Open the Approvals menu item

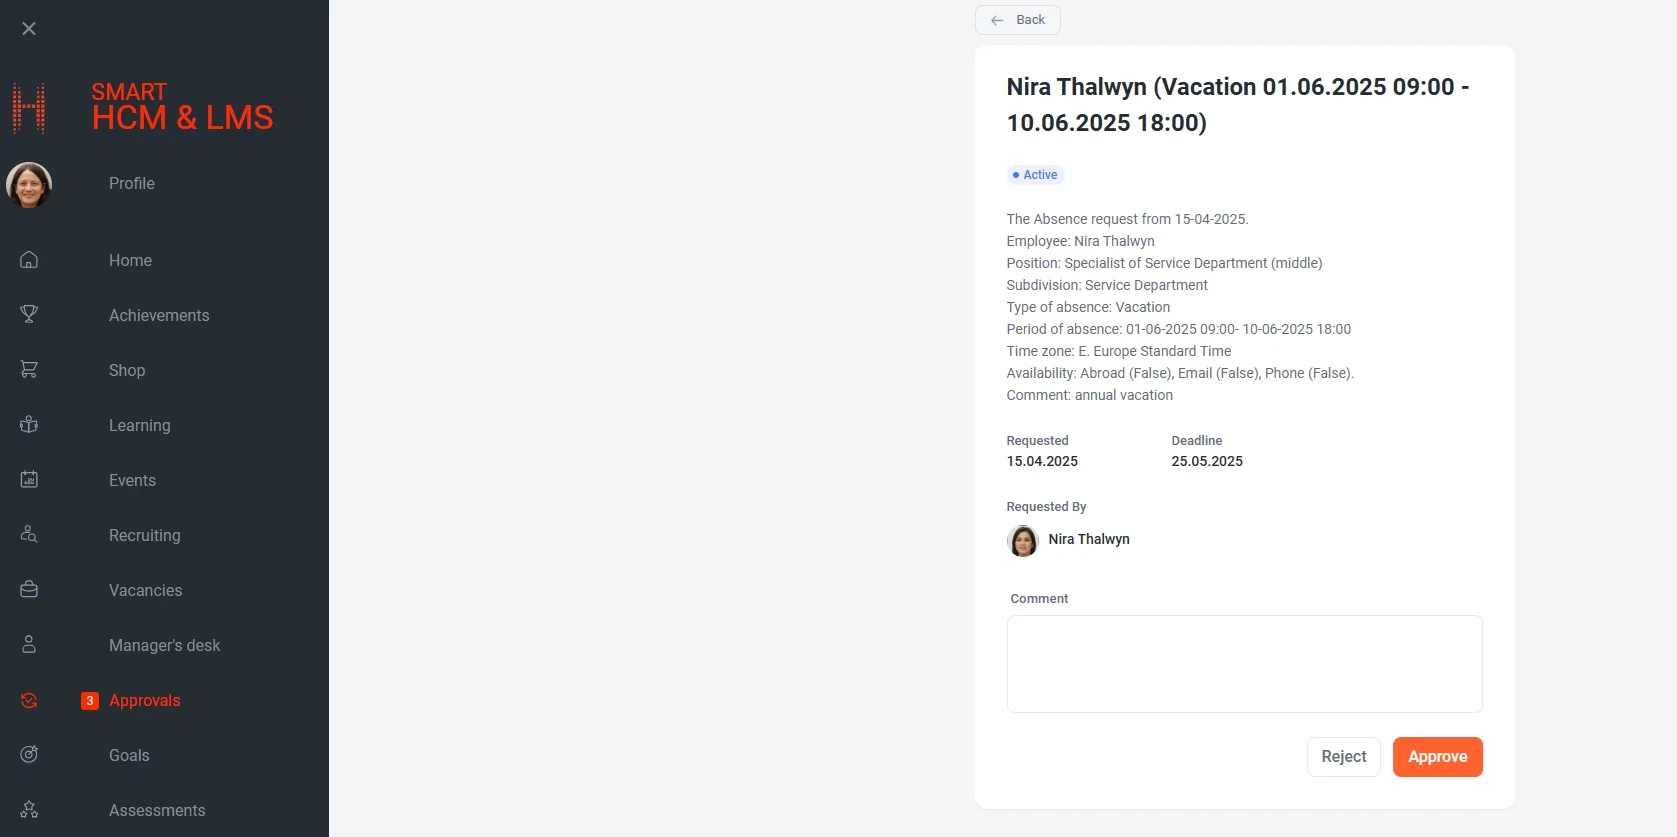[x=145, y=701]
